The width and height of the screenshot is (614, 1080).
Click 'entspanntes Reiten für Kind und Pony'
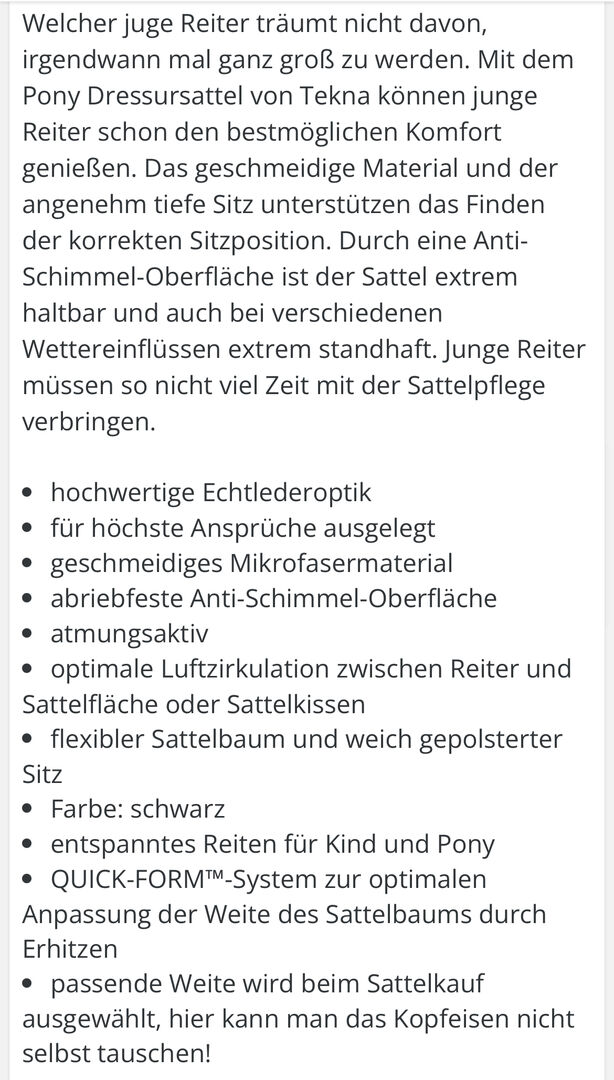[272, 843]
